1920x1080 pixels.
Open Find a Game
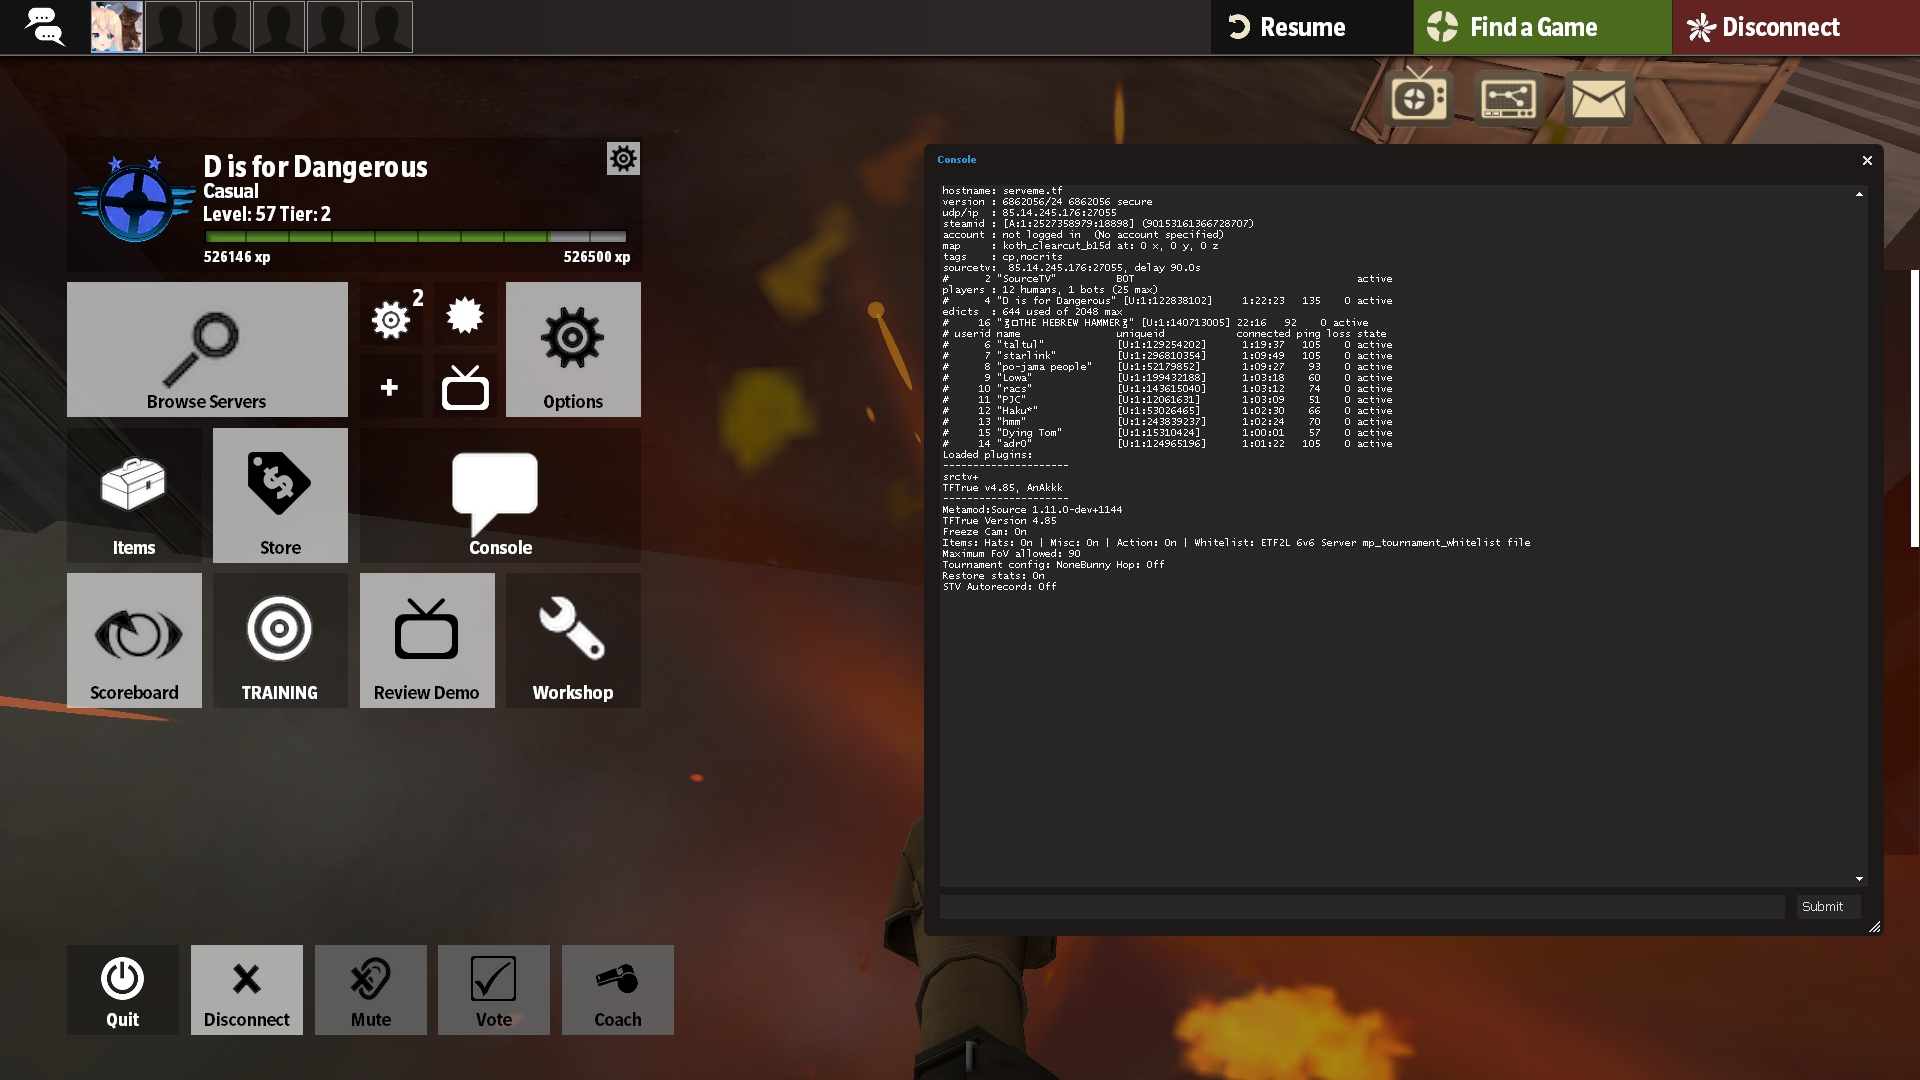coord(1542,27)
